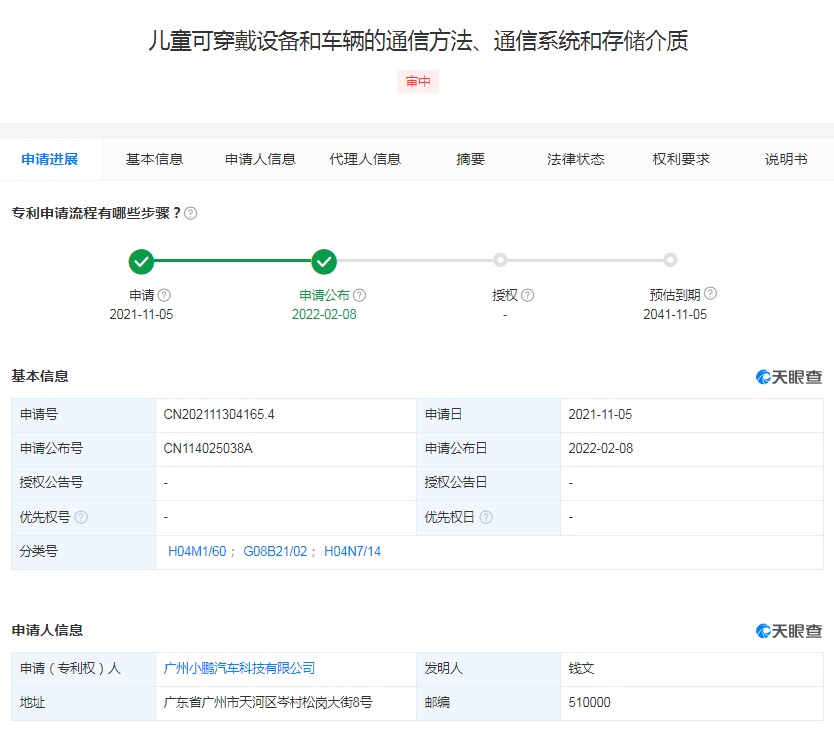The width and height of the screenshot is (834, 736).
Task: Click help icon beside 优先权号 label
Action: coord(81,517)
